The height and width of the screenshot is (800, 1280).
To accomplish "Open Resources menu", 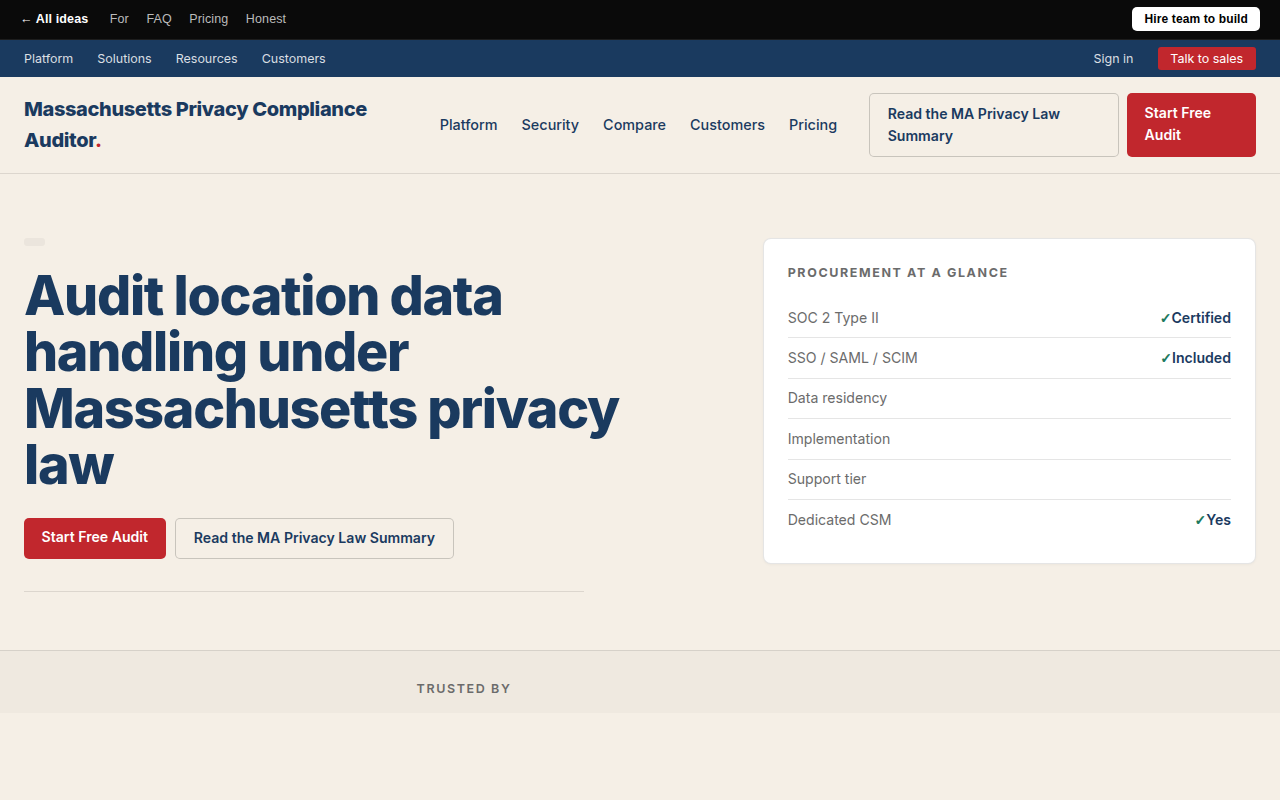I will [x=207, y=59].
